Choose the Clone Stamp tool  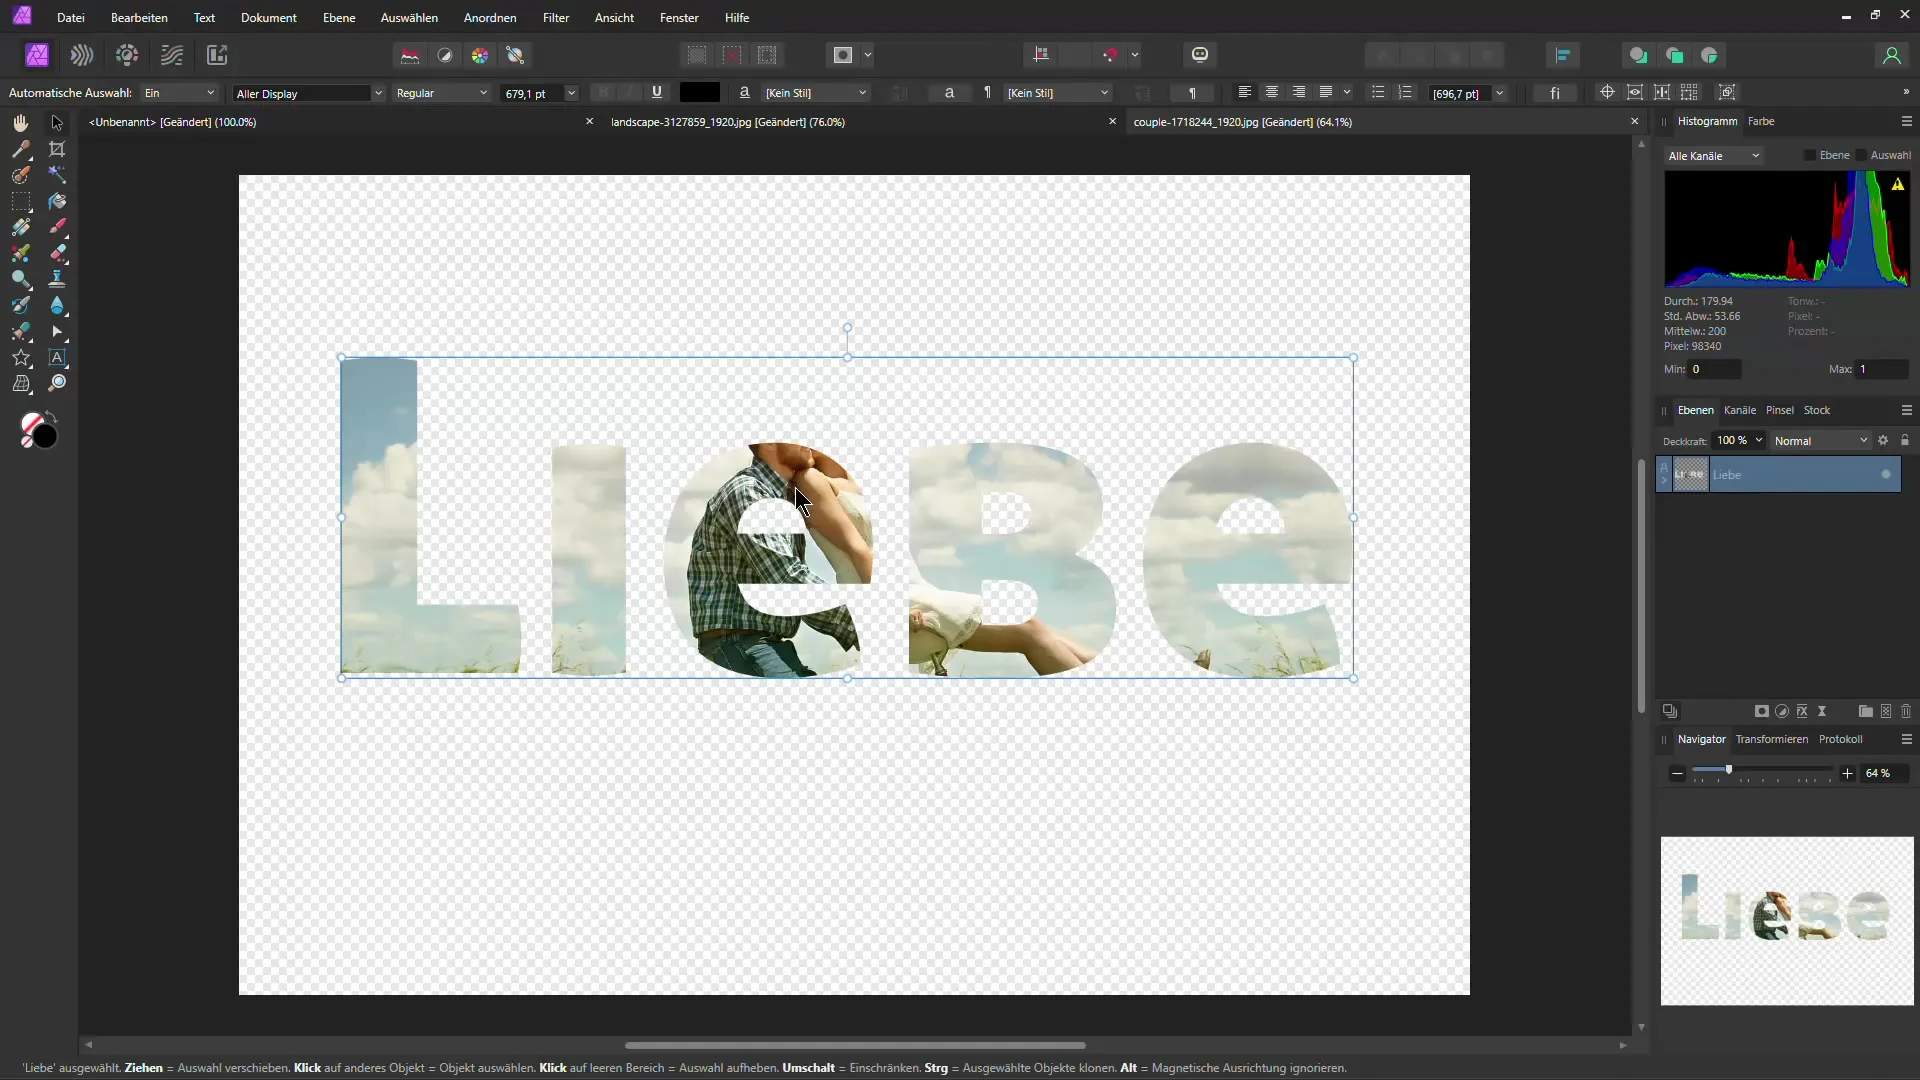click(x=57, y=279)
